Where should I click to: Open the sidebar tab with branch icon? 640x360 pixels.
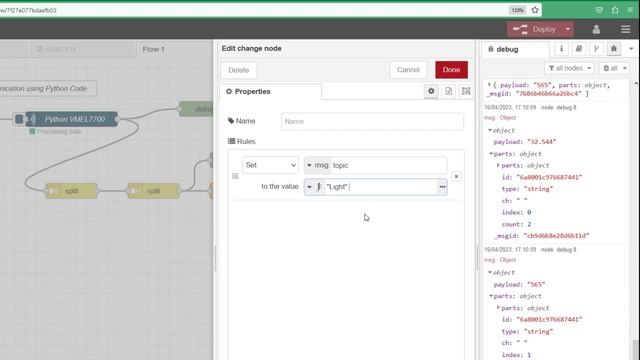[596, 49]
